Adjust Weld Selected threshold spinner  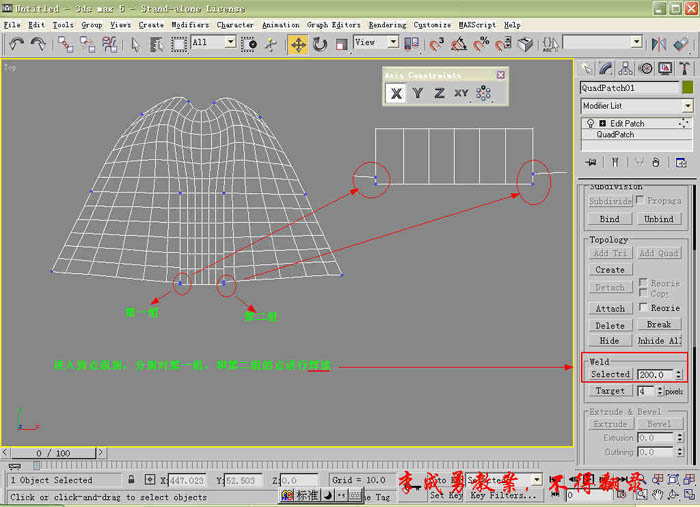(679, 374)
